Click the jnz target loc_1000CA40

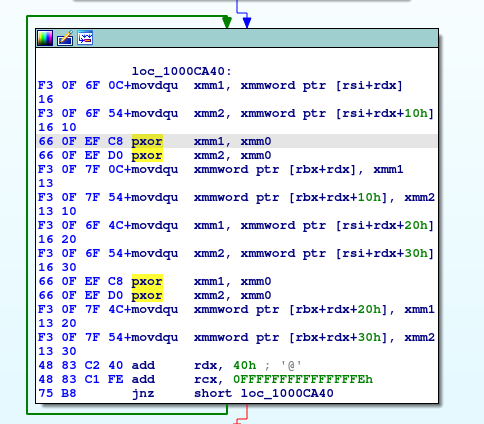pos(287,393)
